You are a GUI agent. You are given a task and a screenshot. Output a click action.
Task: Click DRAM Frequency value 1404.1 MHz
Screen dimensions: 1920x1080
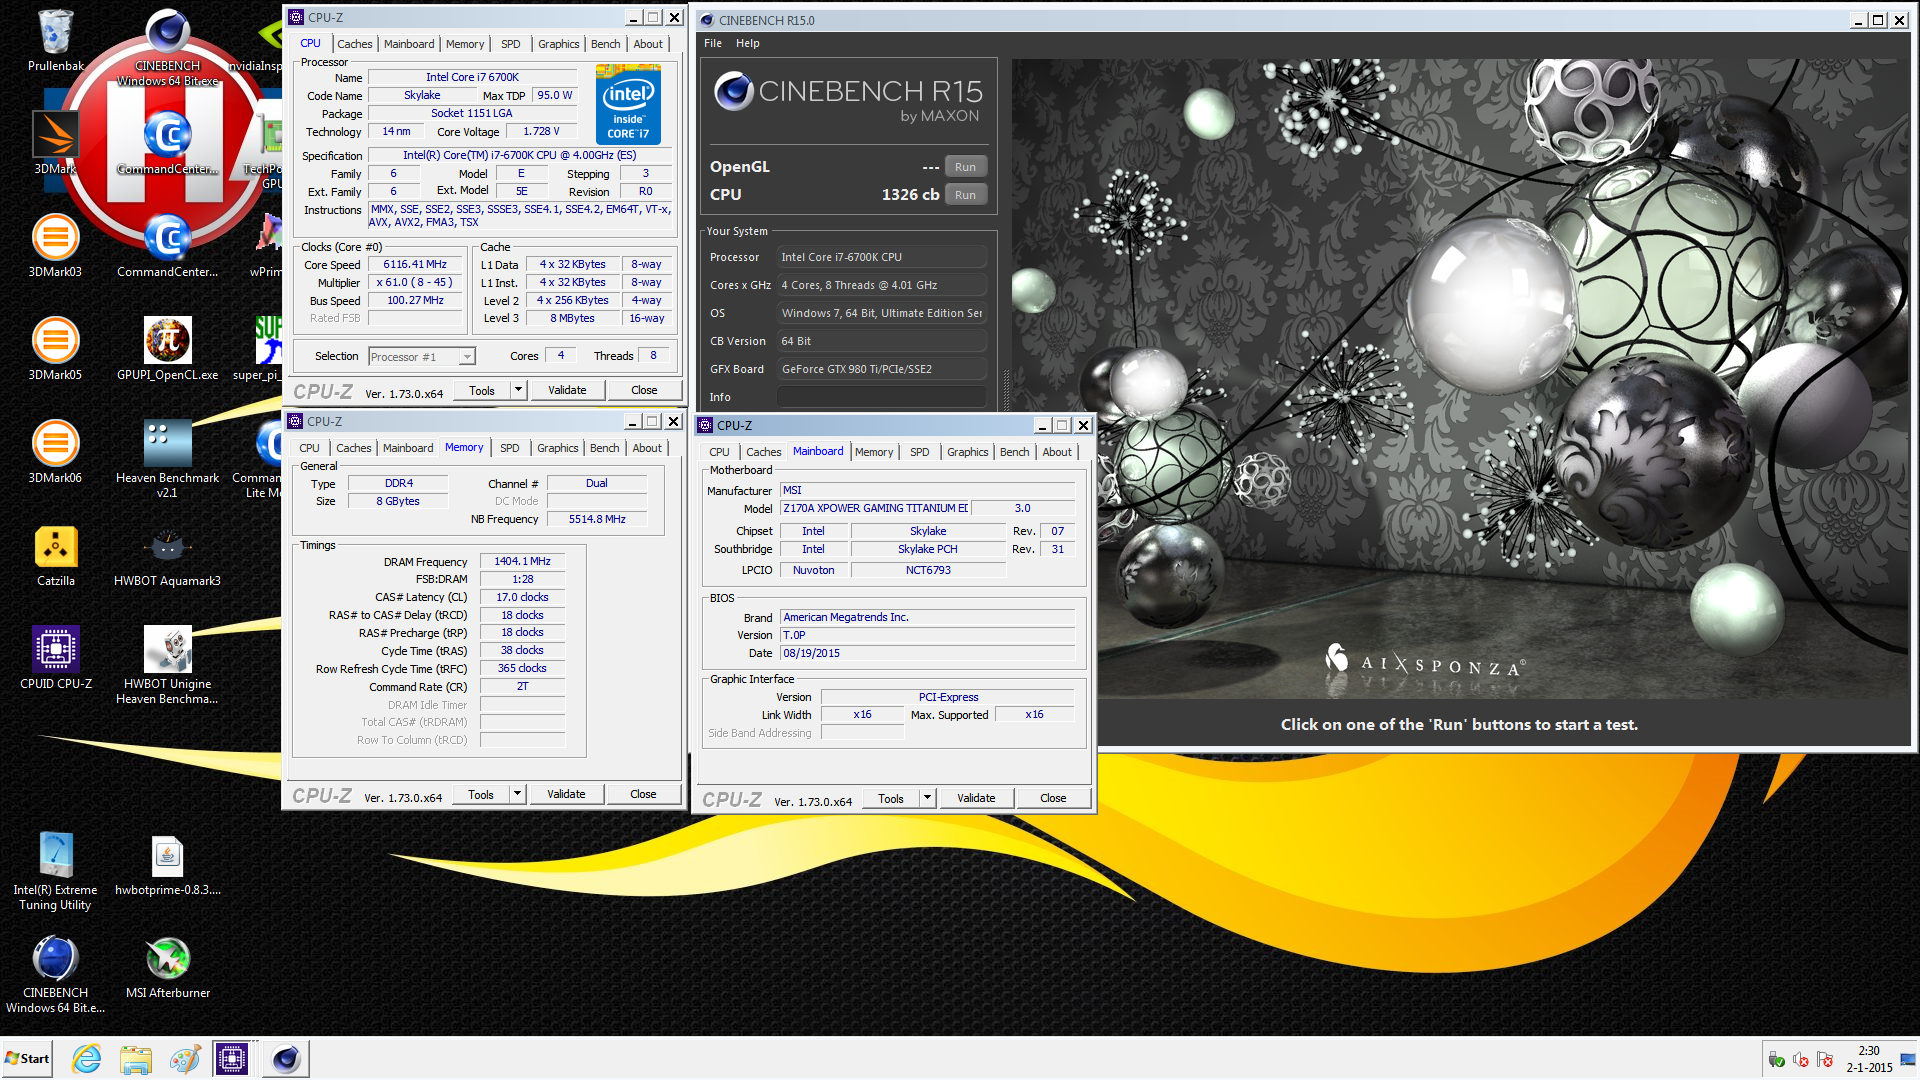(522, 562)
